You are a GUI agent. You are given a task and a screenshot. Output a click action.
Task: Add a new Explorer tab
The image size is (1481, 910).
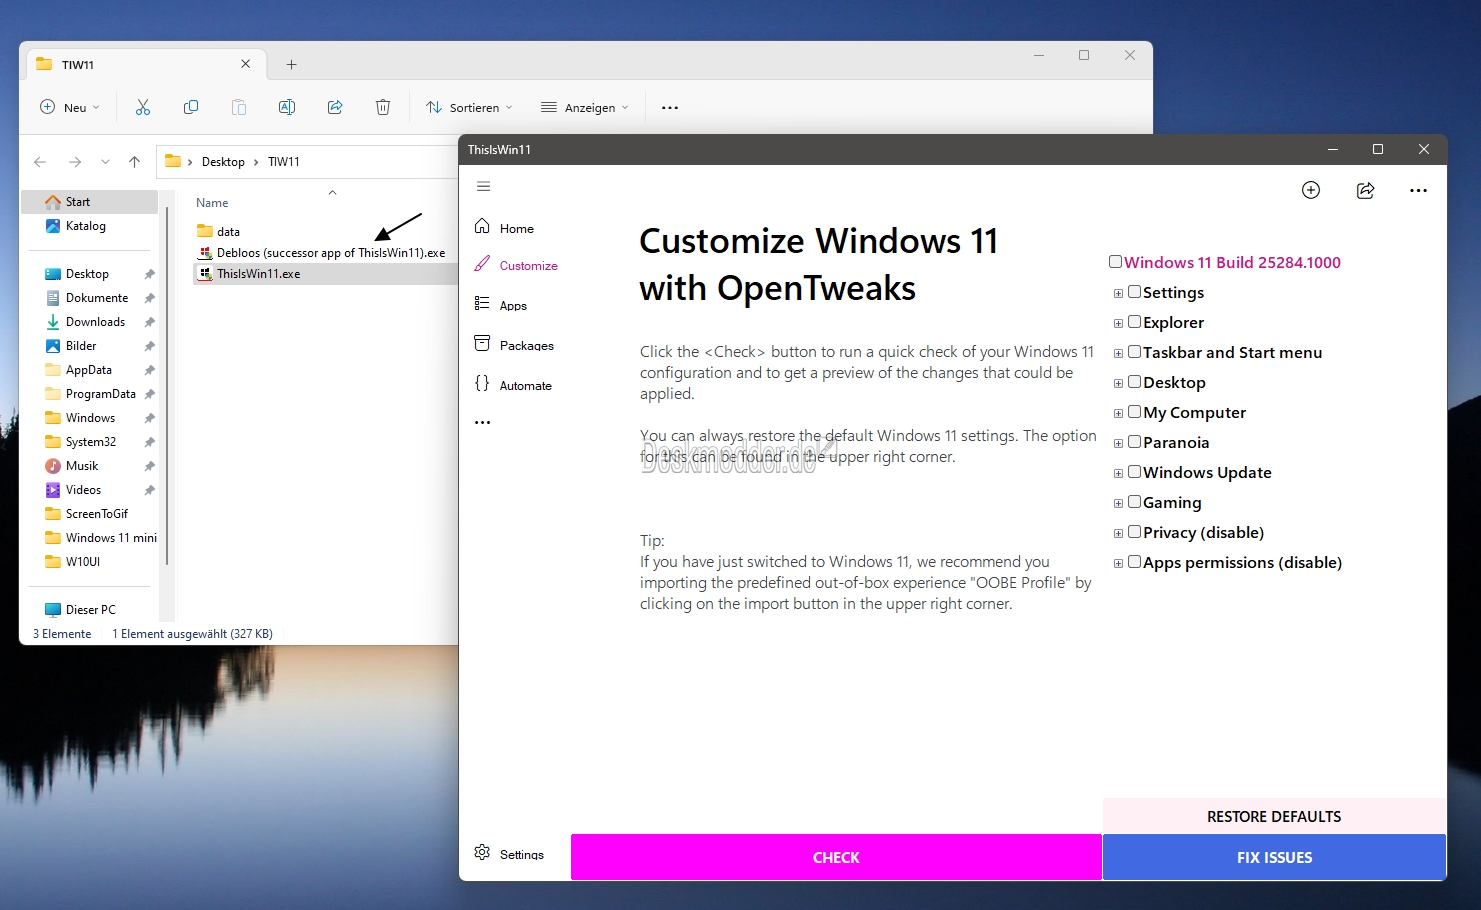[291, 64]
